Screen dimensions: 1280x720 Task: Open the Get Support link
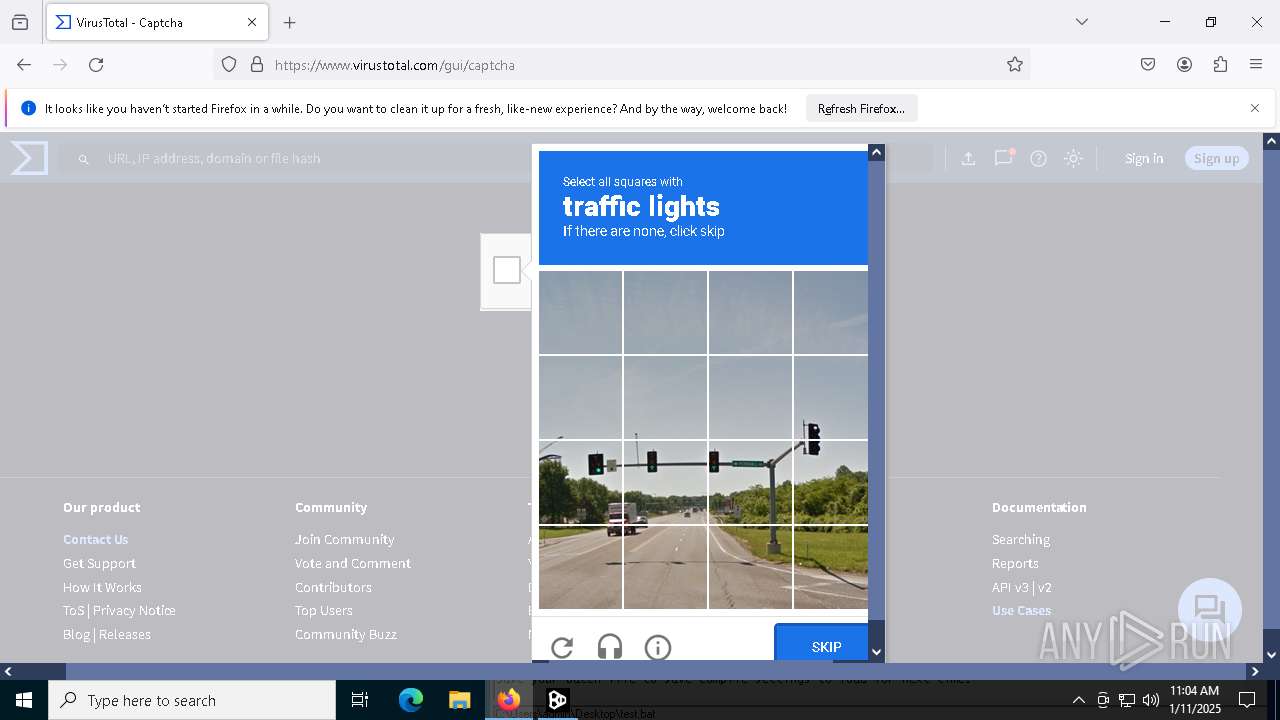point(99,563)
